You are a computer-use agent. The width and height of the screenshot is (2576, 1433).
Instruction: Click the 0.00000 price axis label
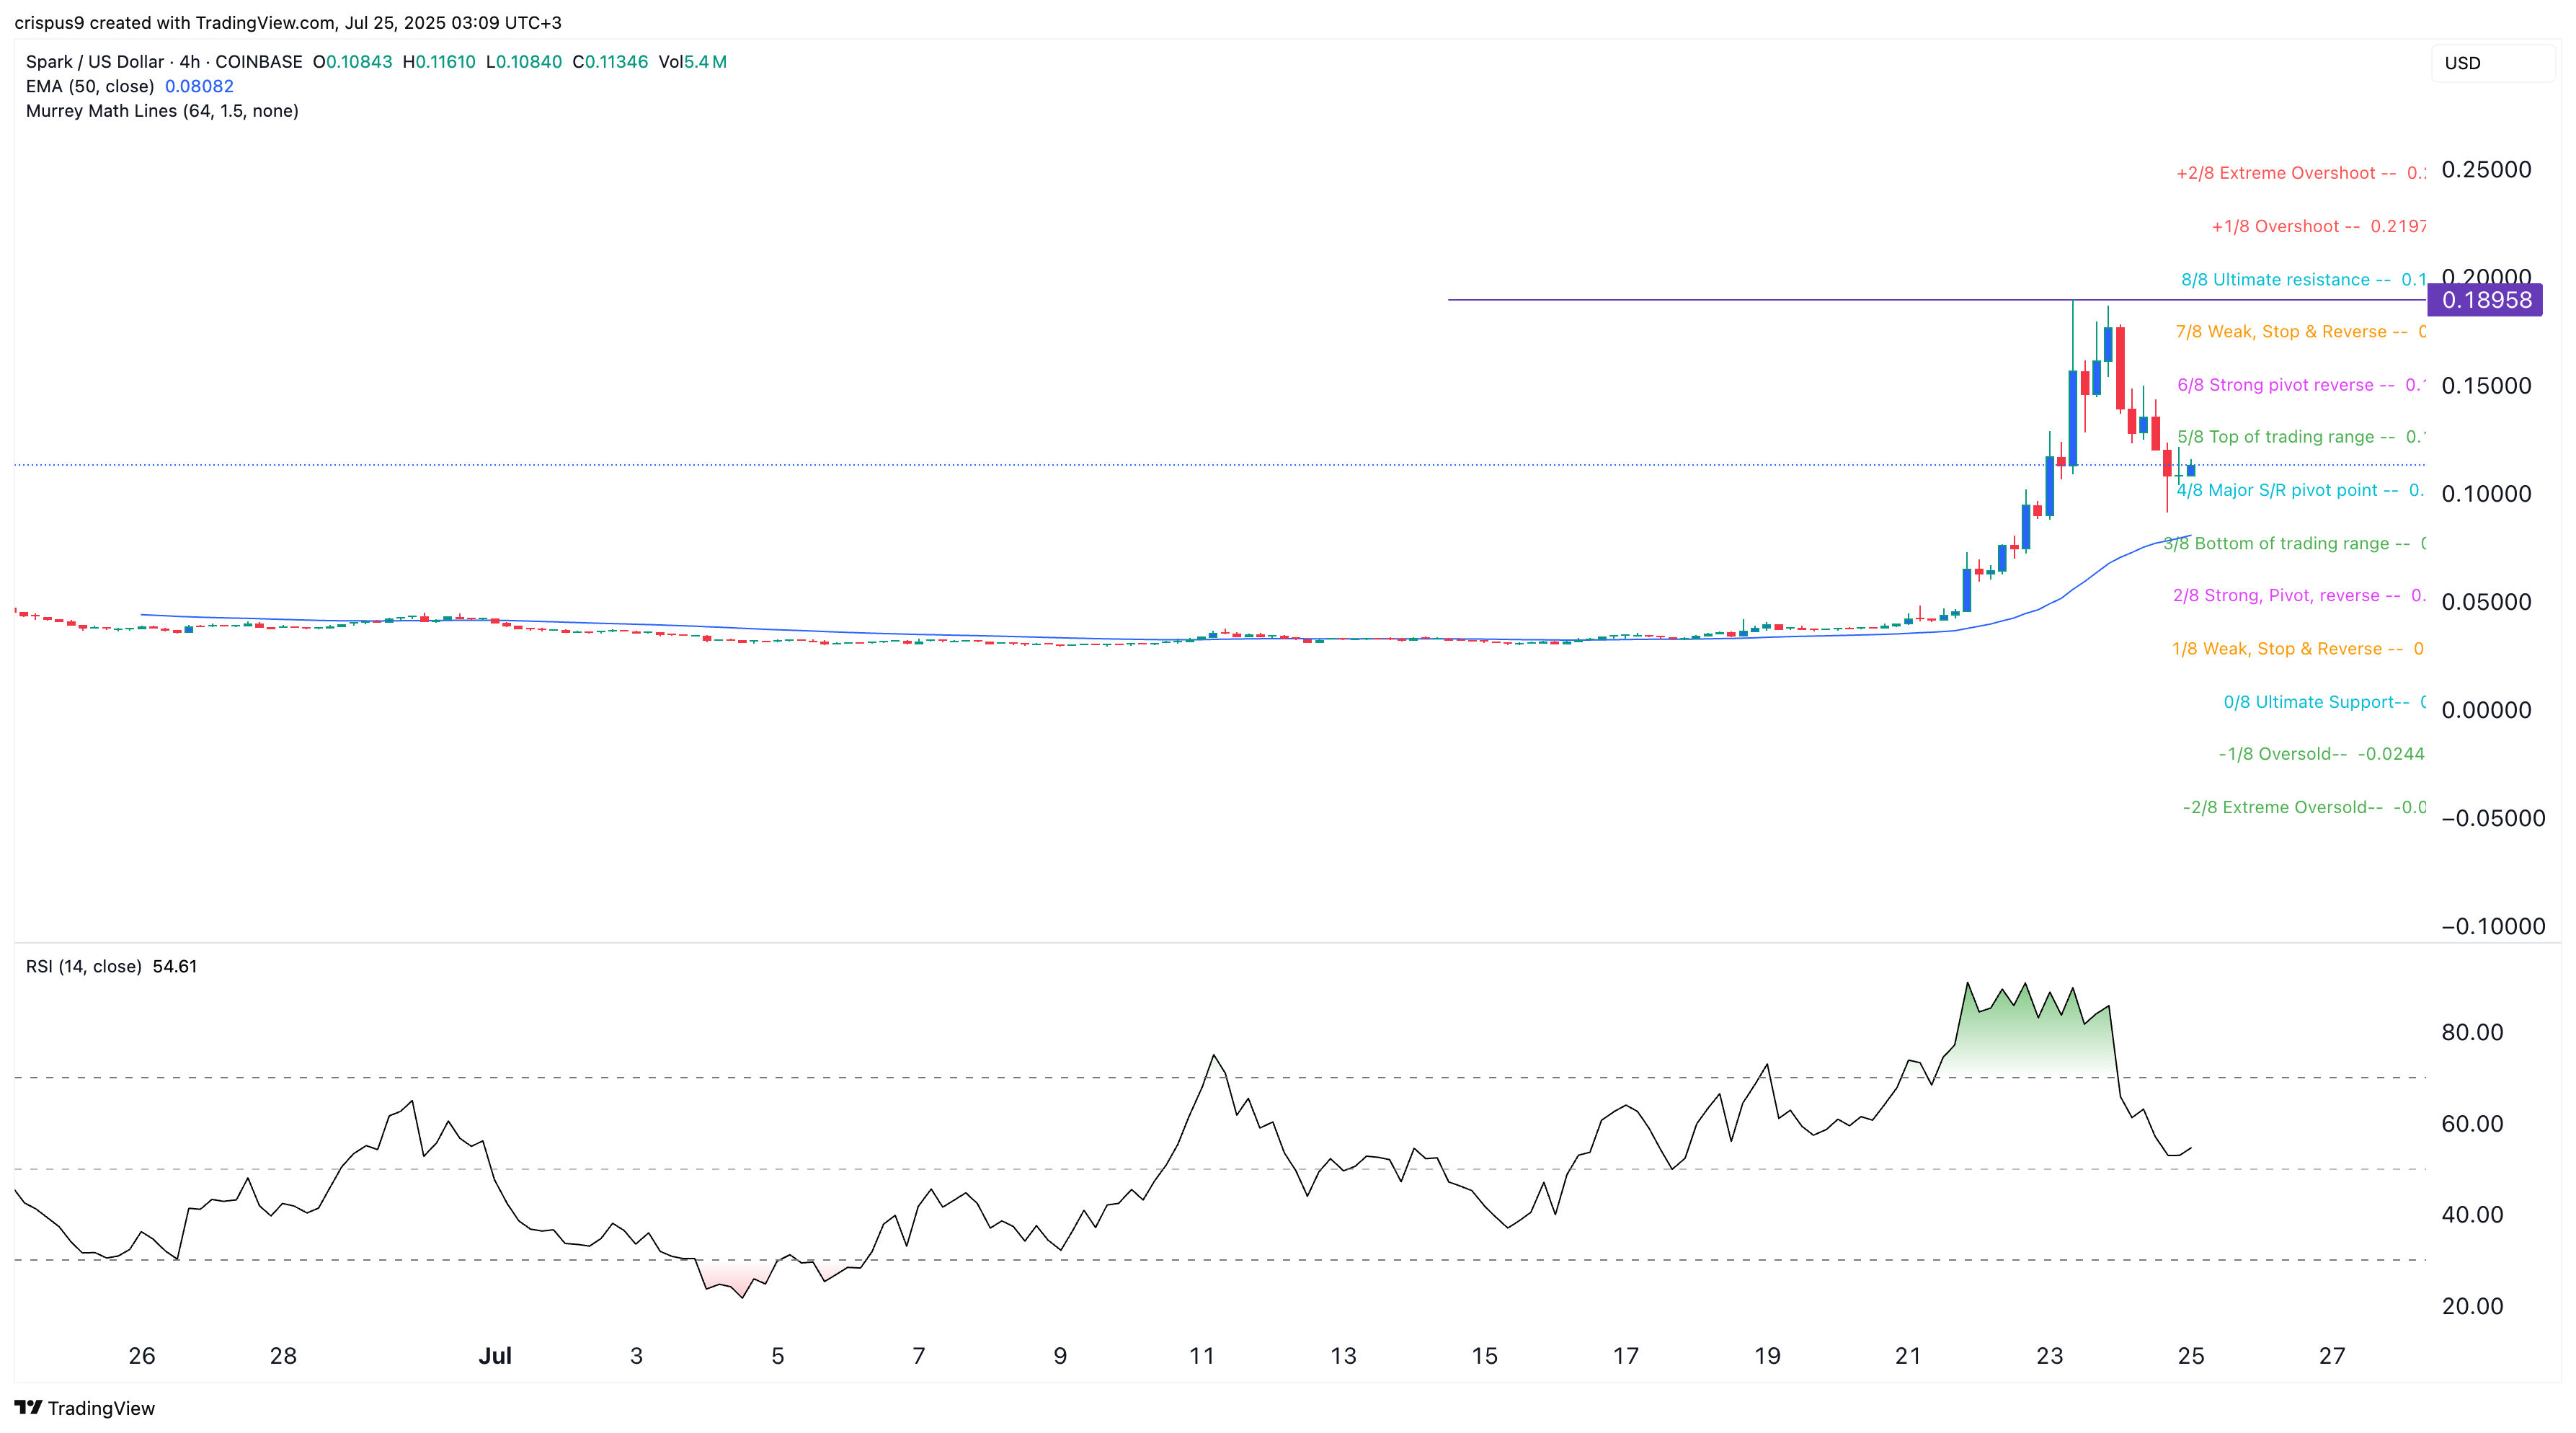click(x=2486, y=710)
